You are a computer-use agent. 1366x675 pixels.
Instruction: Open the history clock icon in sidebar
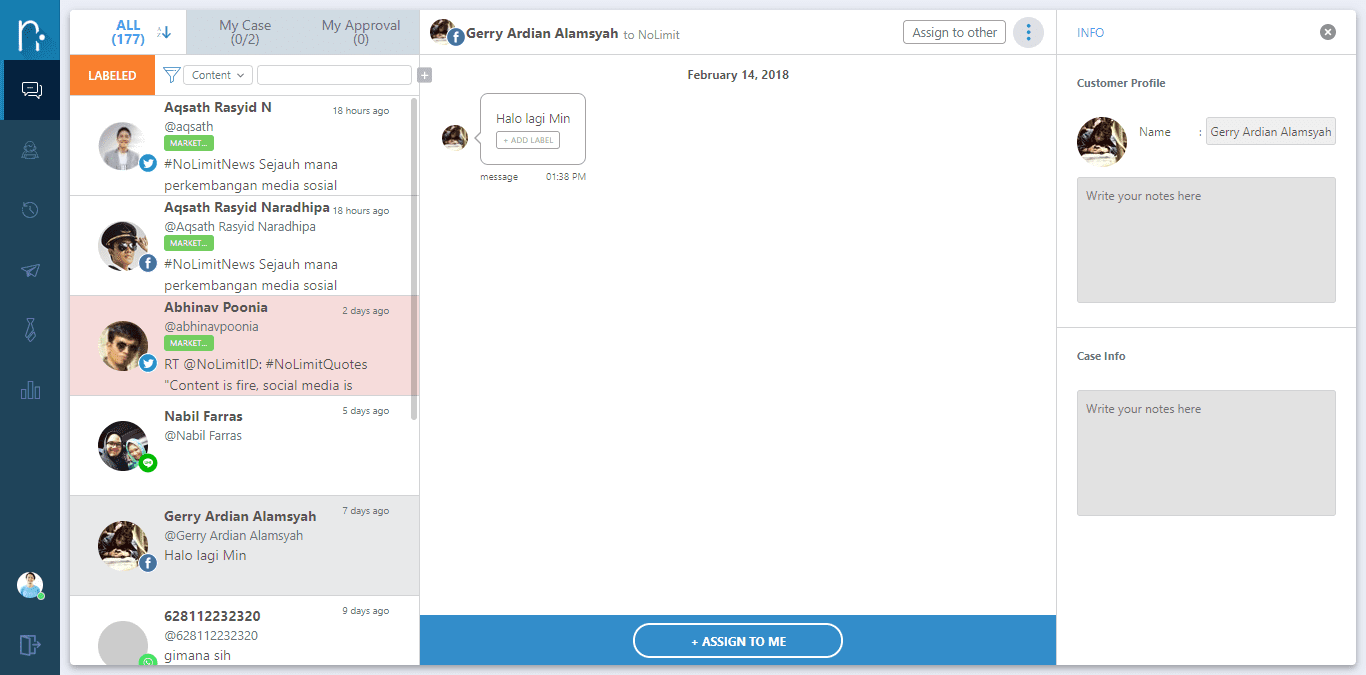click(x=31, y=210)
